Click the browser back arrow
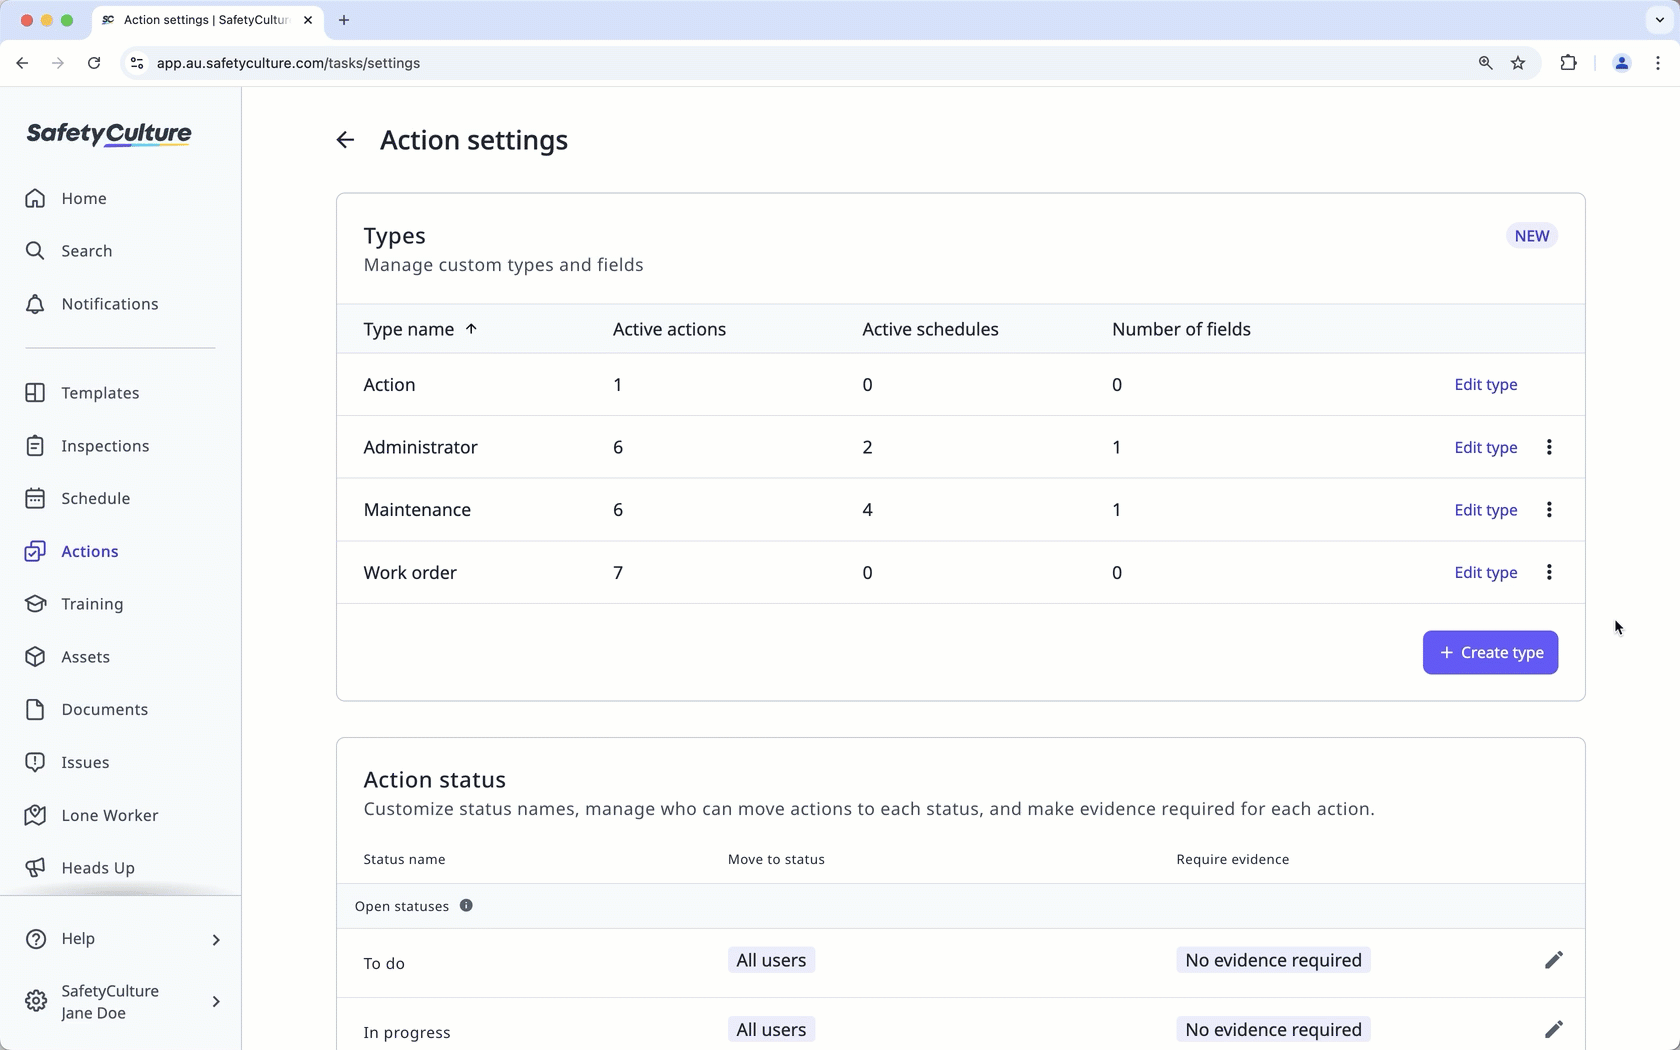The image size is (1680, 1050). click(x=22, y=63)
